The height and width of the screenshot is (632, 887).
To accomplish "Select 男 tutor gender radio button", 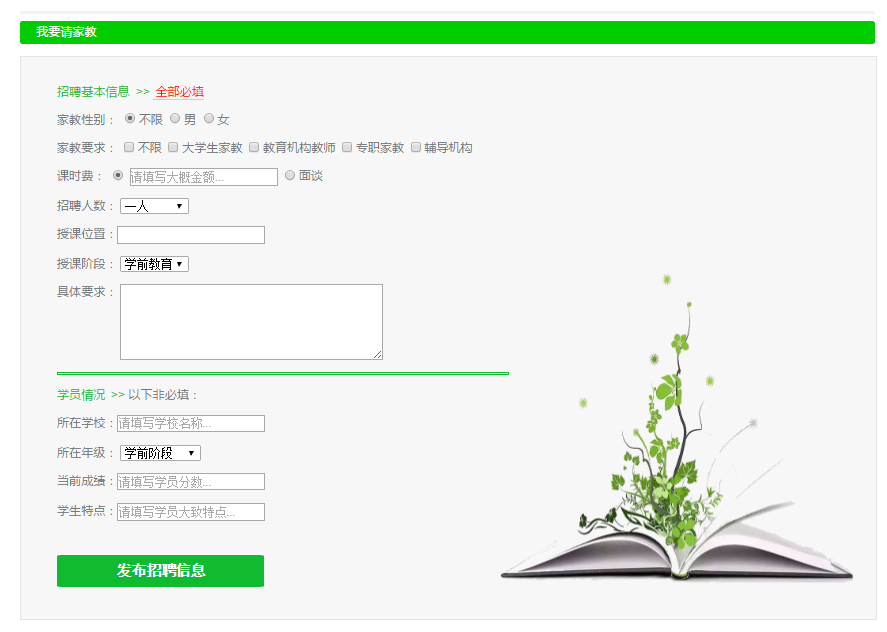I will (175, 118).
